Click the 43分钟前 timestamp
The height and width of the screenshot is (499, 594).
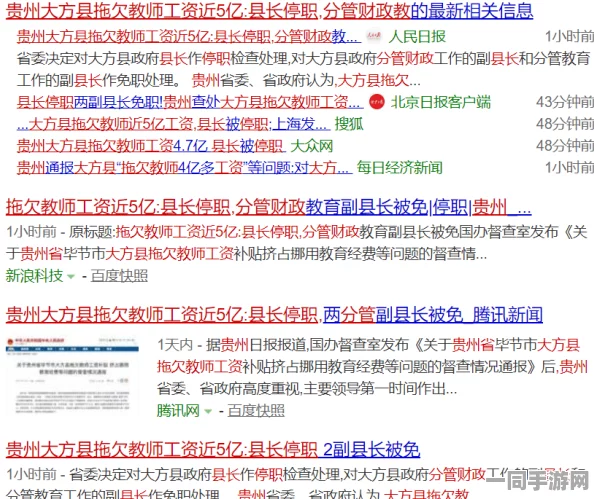(565, 102)
